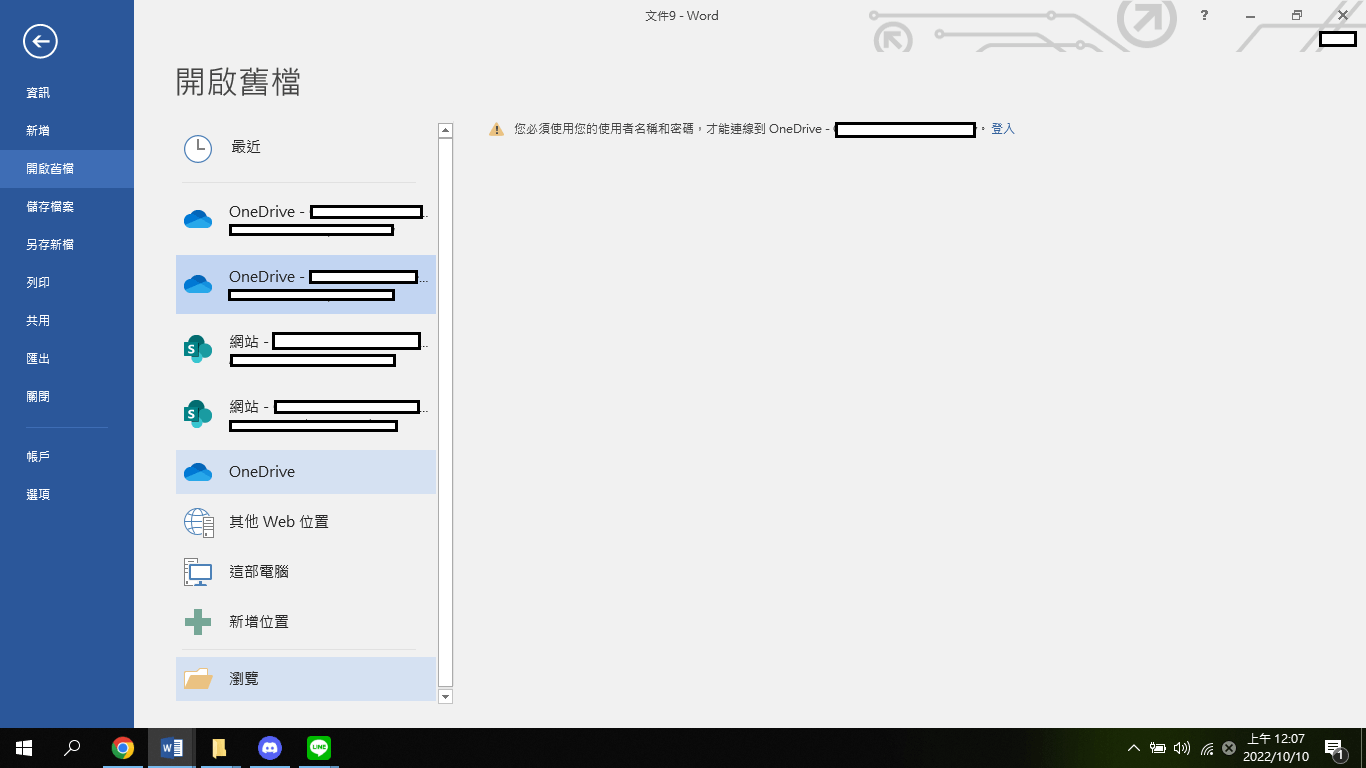Select the highlighted OneDrive account cloud icon

coord(198,284)
